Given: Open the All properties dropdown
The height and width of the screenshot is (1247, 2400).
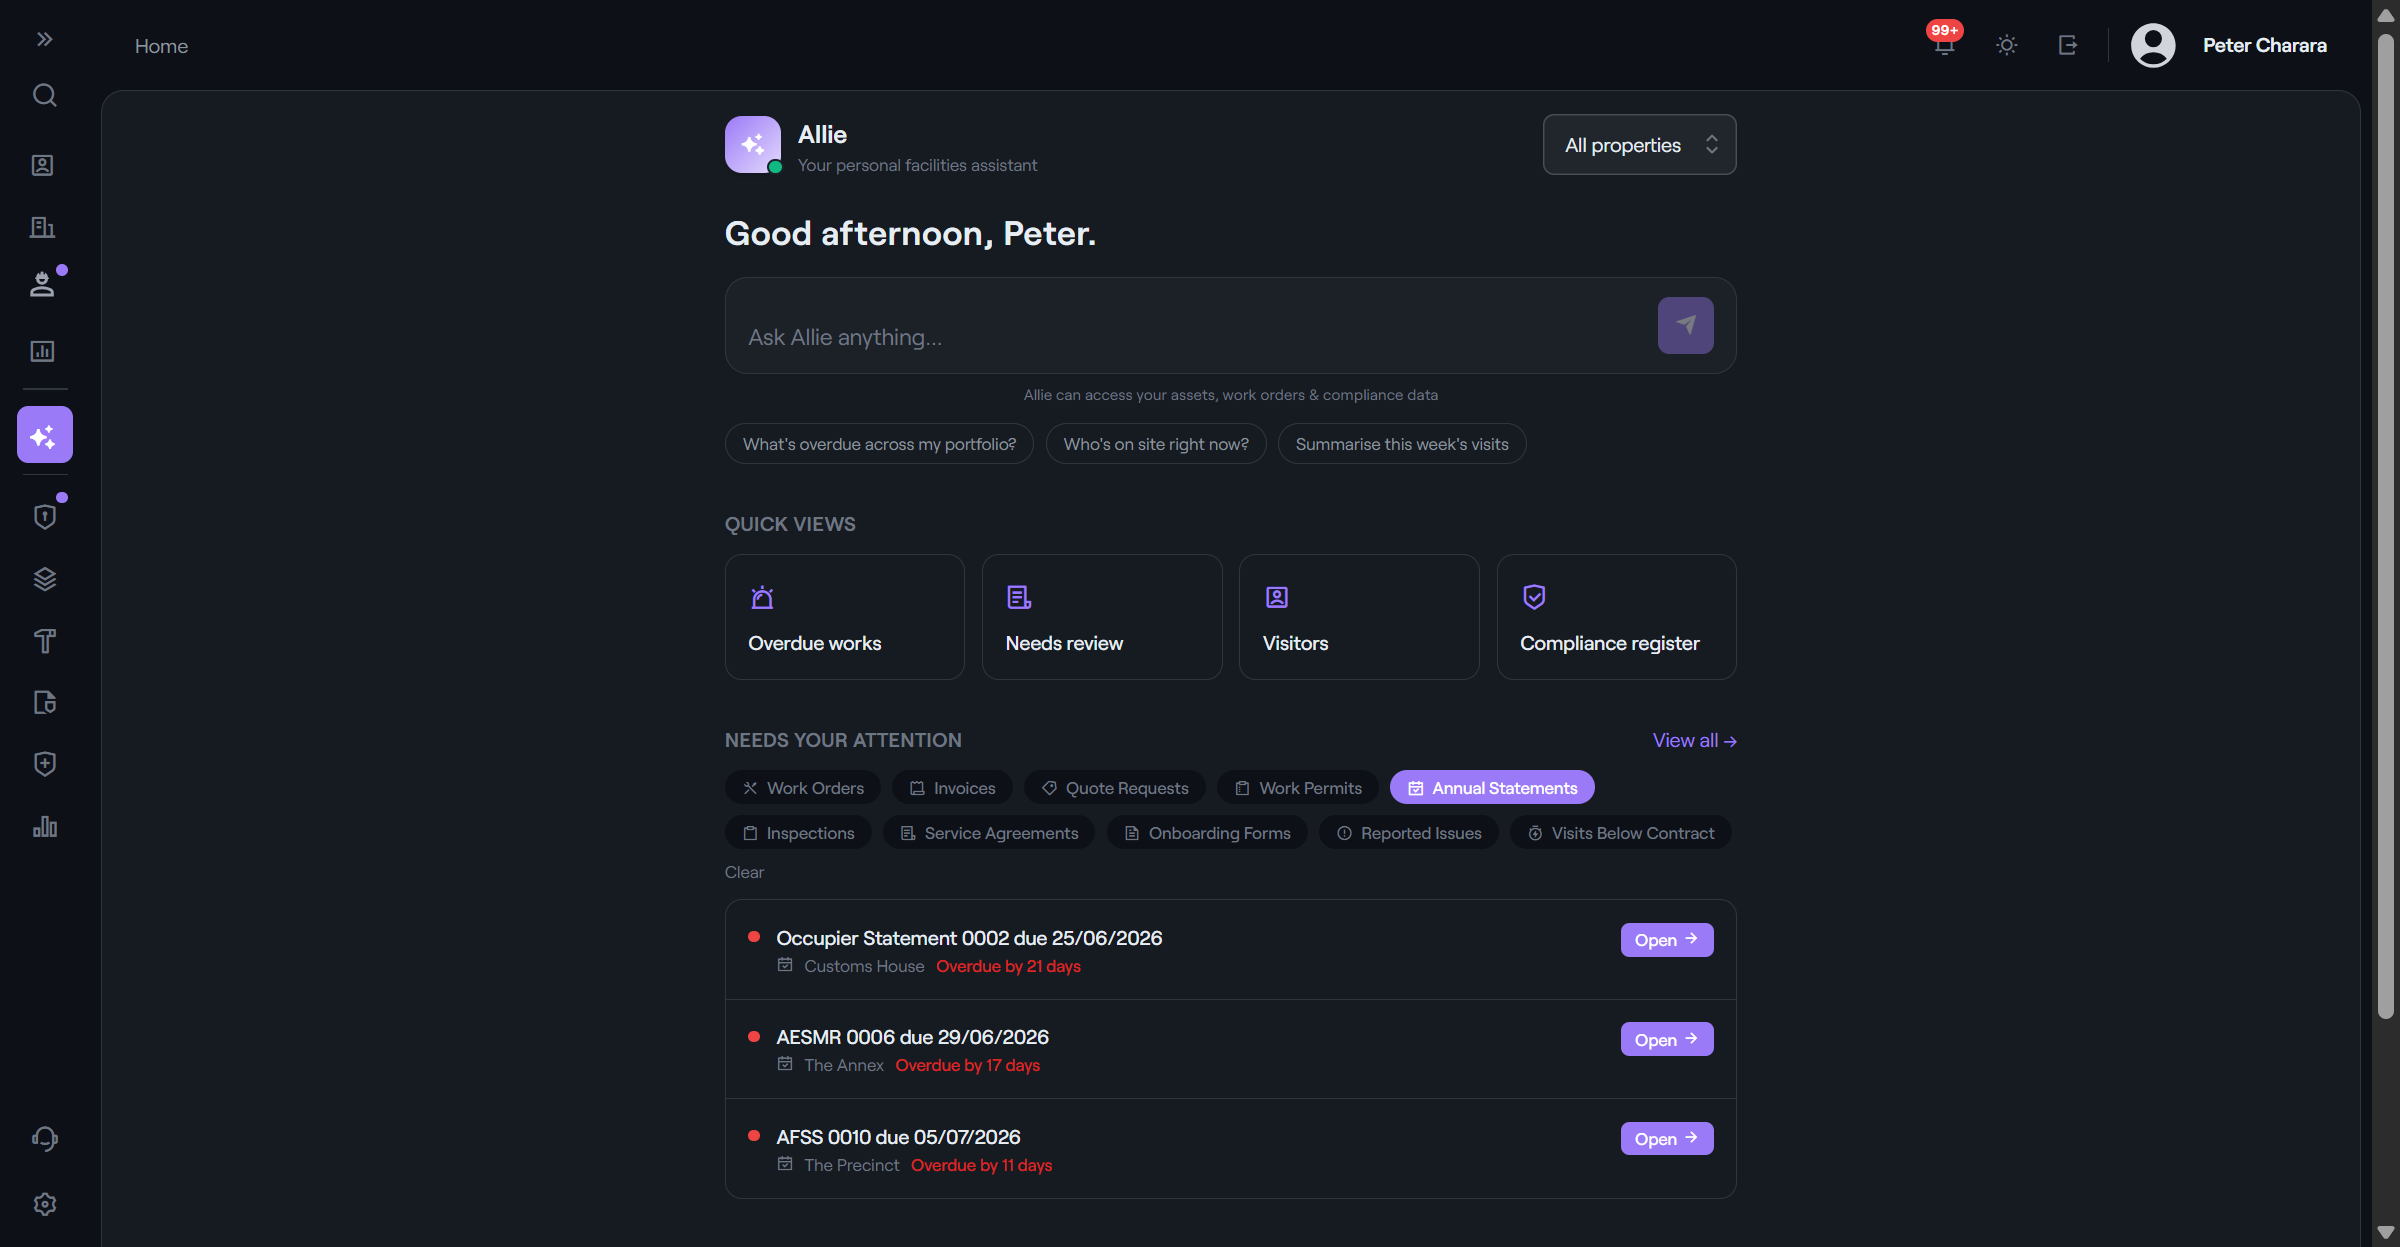Looking at the screenshot, I should [x=1639, y=145].
